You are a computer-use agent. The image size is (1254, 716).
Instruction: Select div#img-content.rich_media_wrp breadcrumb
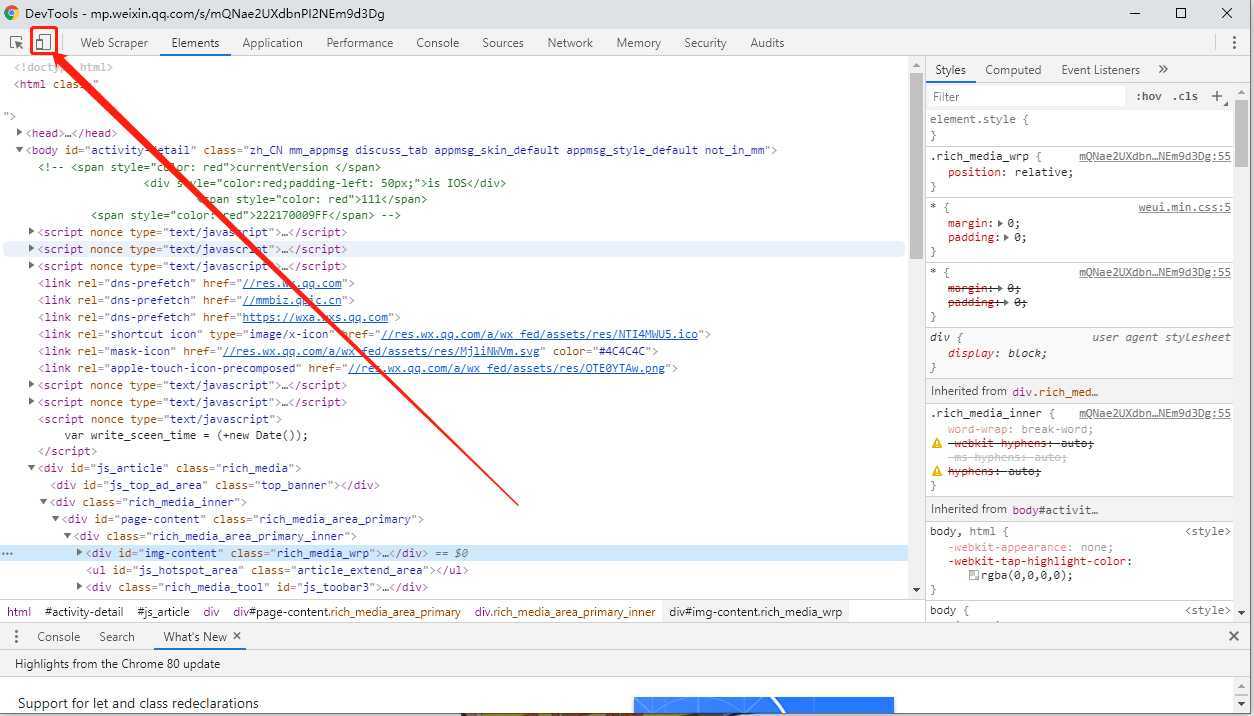756,612
